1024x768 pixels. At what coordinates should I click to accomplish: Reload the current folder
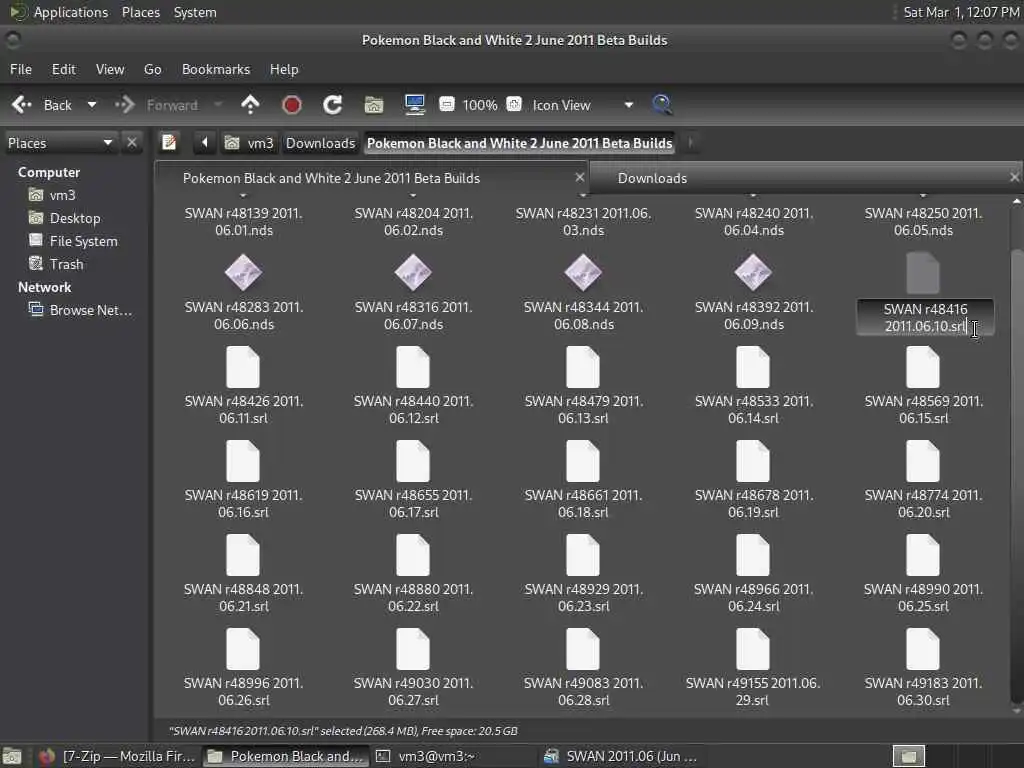[x=332, y=104]
